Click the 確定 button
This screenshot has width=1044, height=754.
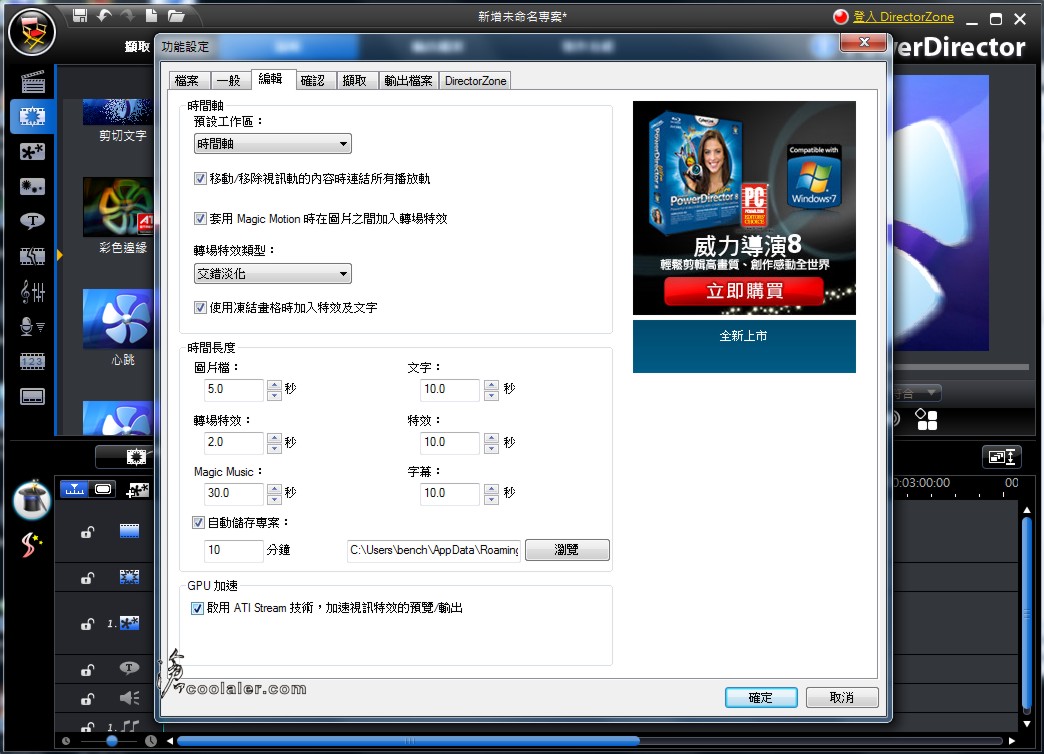click(760, 697)
